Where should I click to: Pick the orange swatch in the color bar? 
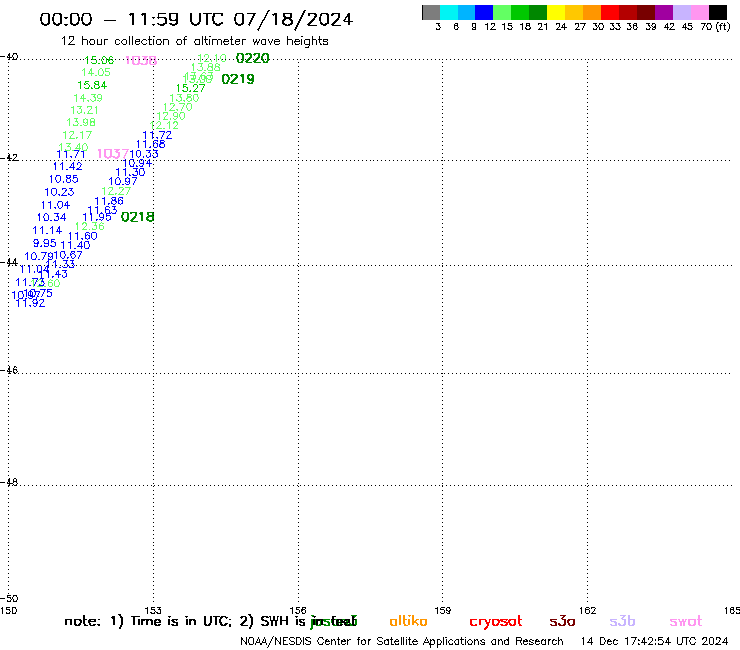click(x=592, y=12)
